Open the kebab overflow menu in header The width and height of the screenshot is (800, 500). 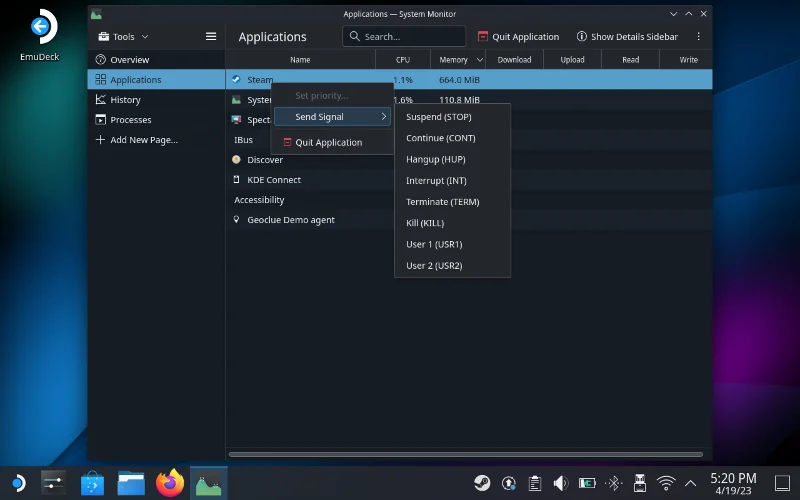[x=698, y=37]
